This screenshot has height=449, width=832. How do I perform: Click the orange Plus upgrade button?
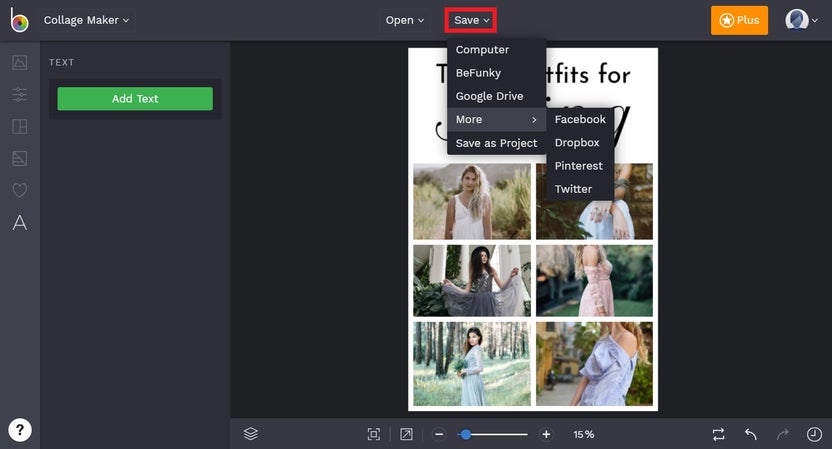[739, 20]
